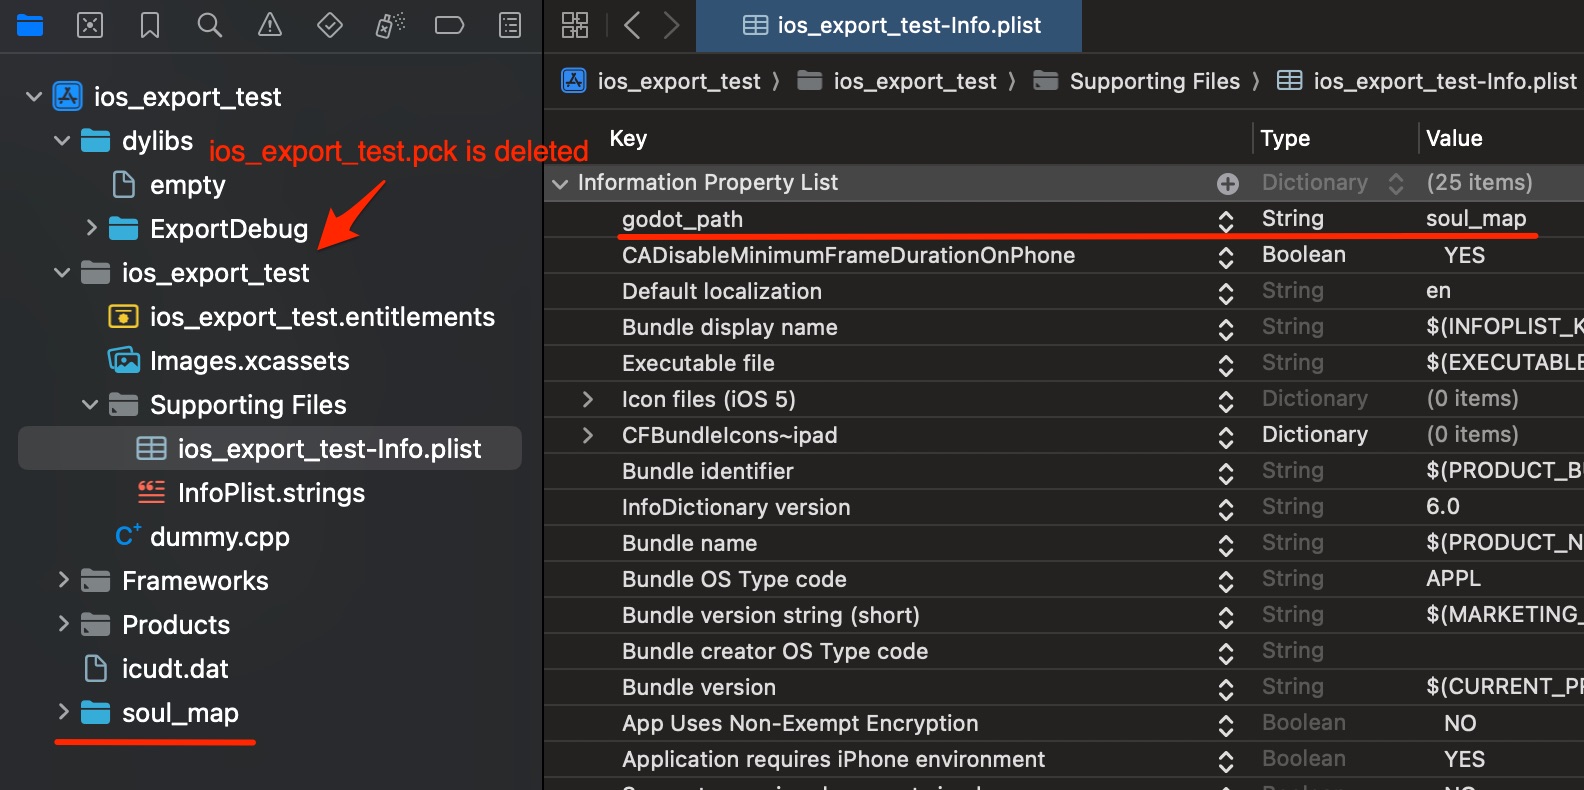Open the Breakpoint navigator

[x=450, y=25]
